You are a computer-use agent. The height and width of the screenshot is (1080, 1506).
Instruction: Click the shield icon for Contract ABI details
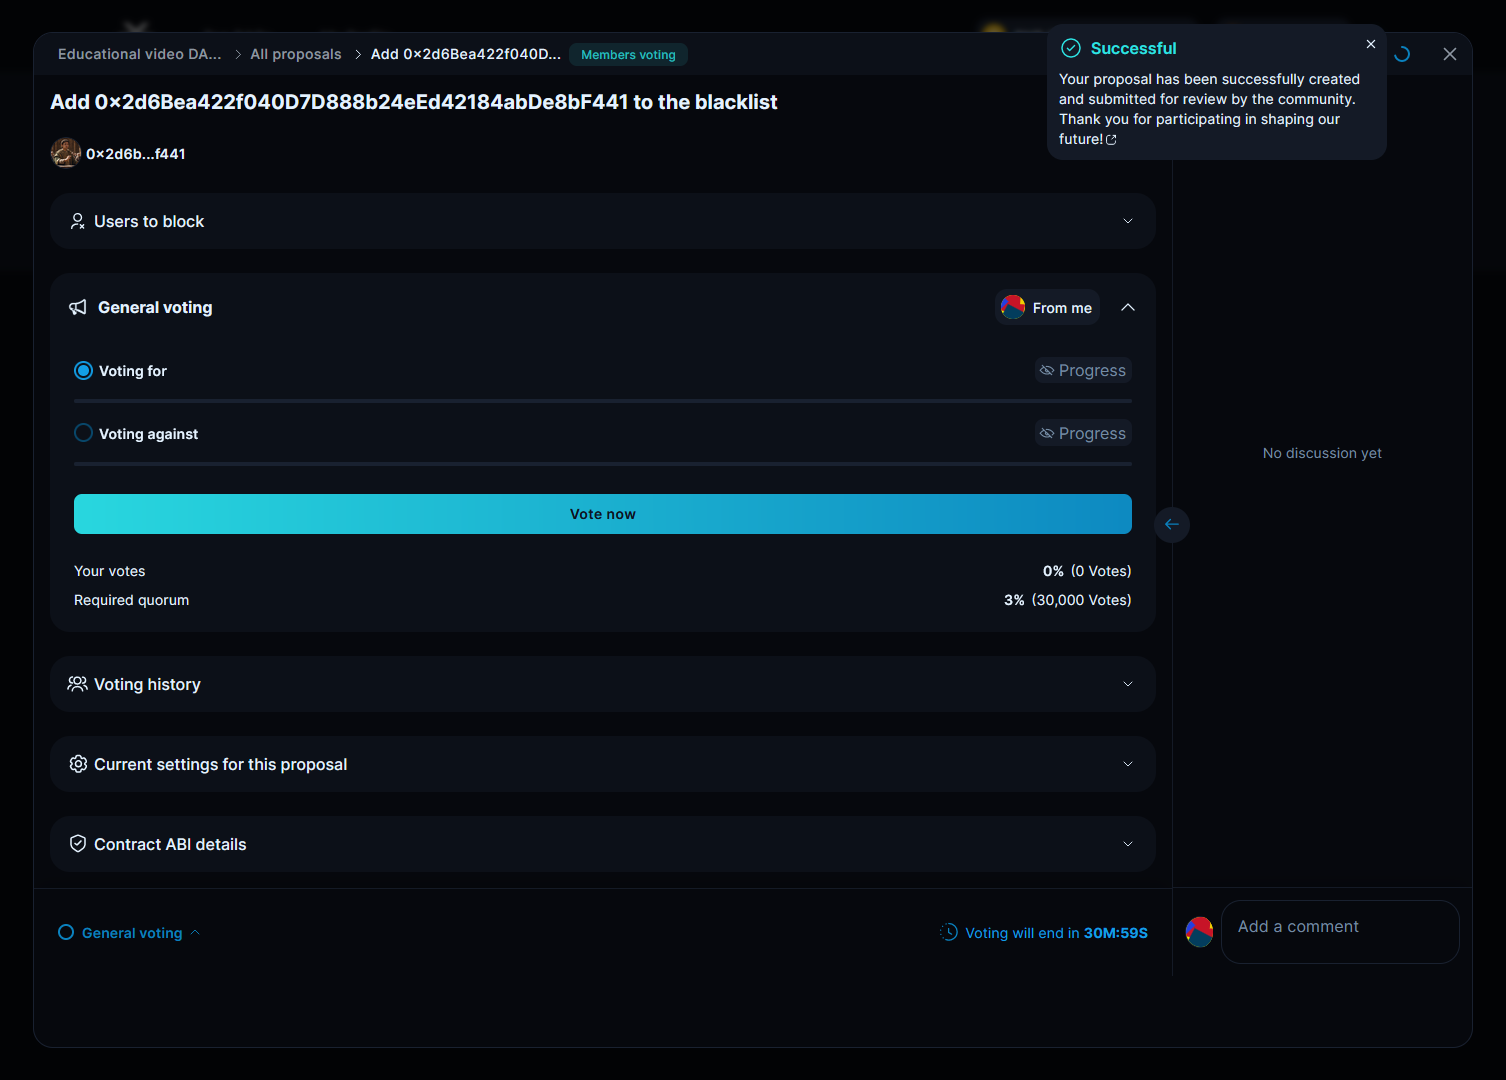click(x=78, y=844)
